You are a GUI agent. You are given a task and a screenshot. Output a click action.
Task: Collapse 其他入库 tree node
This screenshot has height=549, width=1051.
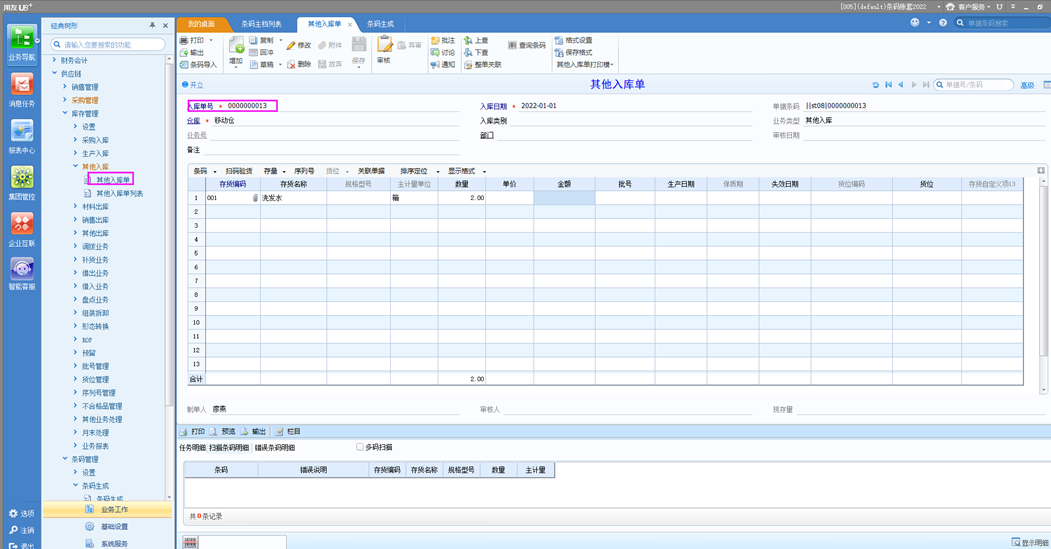click(x=75, y=166)
